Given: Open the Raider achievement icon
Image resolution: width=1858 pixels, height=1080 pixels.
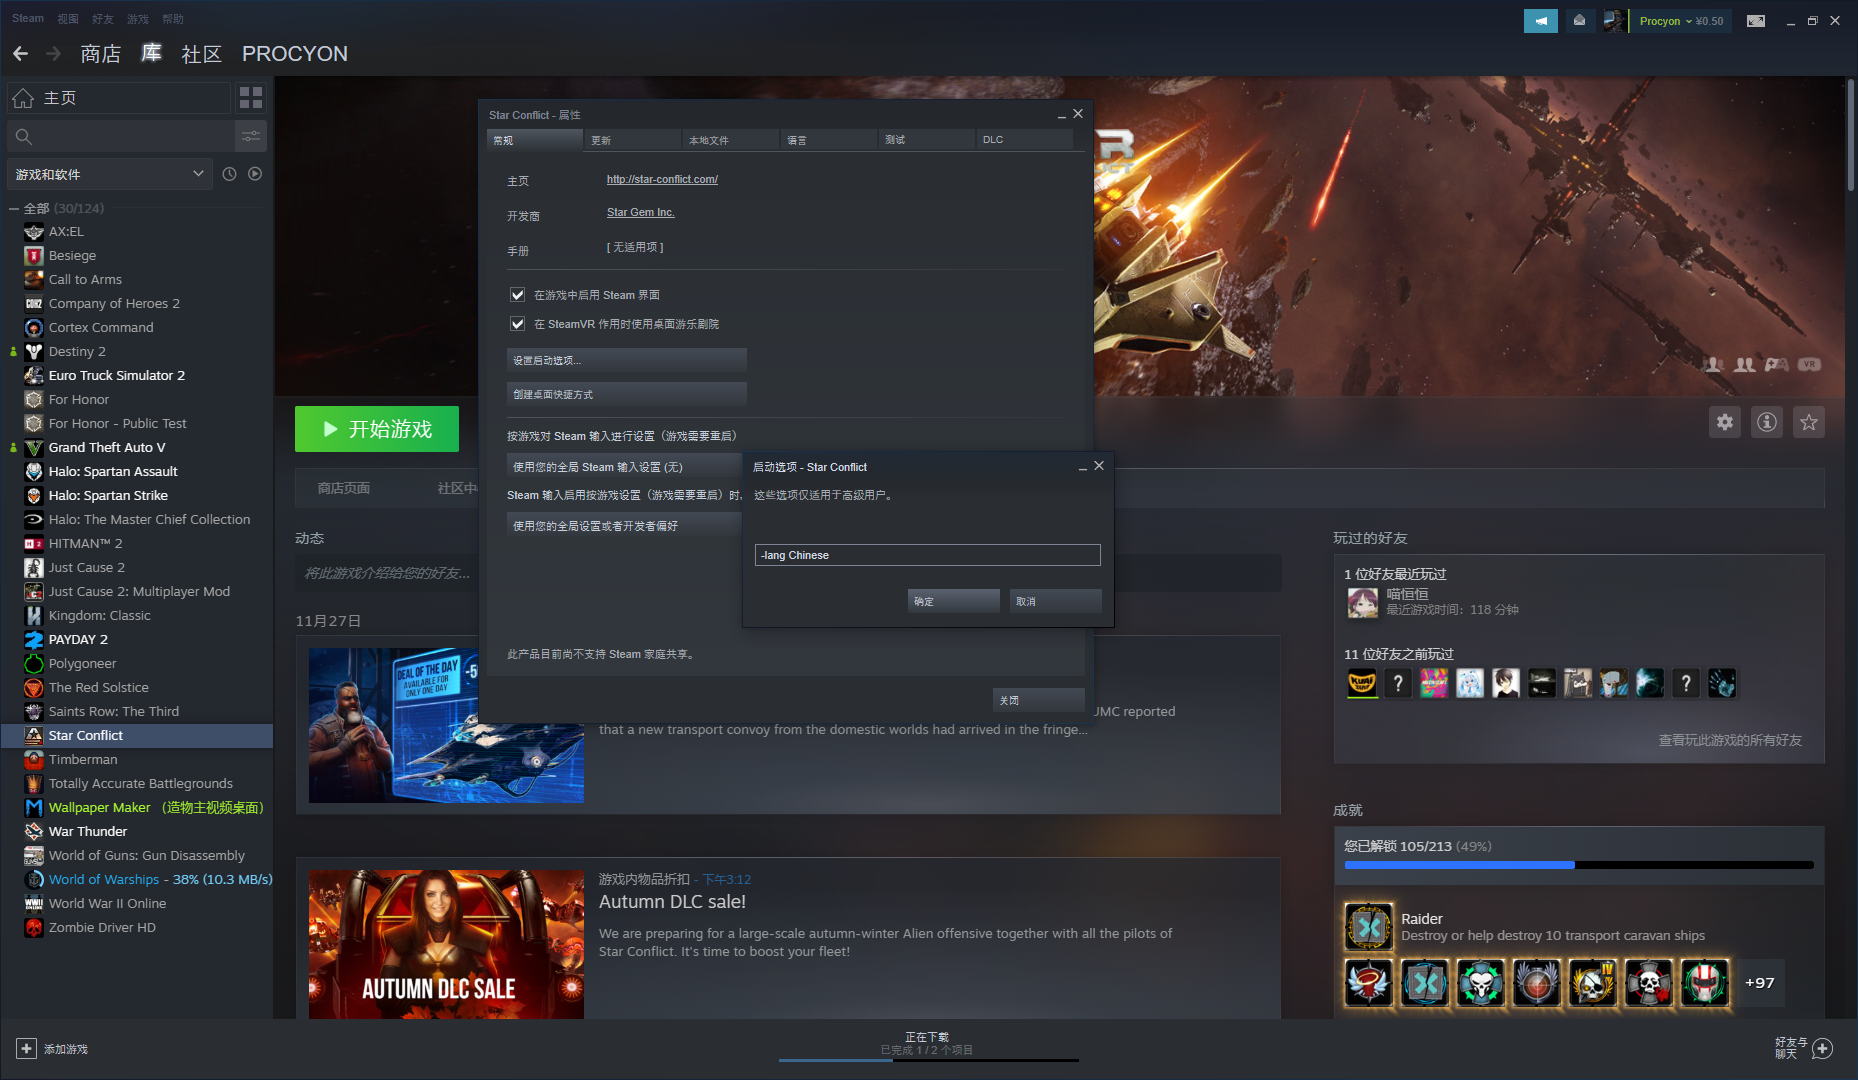Looking at the screenshot, I should [x=1369, y=927].
